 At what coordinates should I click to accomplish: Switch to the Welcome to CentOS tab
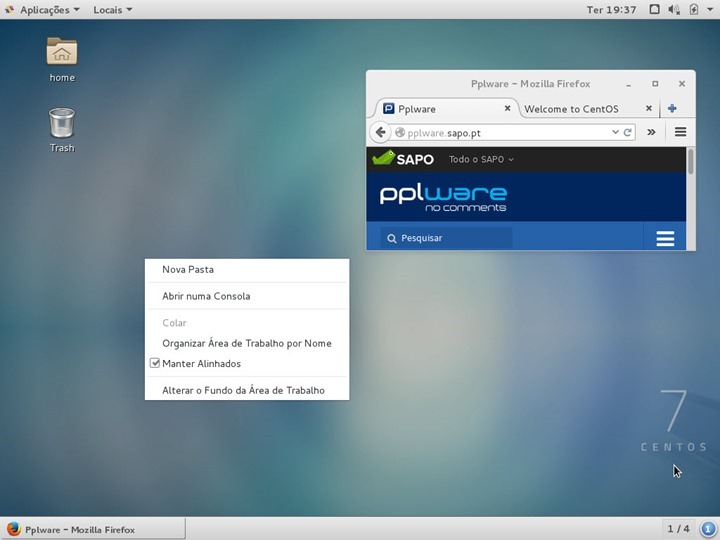(589, 109)
